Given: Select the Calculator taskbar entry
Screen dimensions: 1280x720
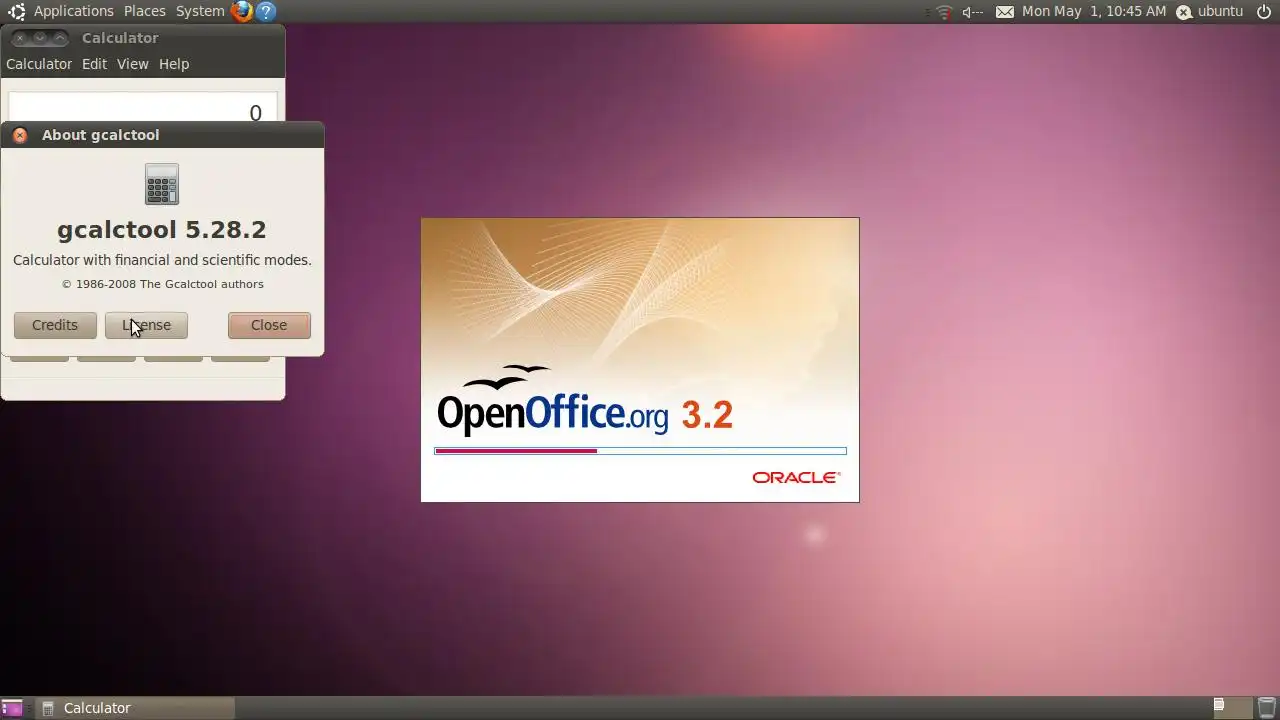Looking at the screenshot, I should [134, 708].
